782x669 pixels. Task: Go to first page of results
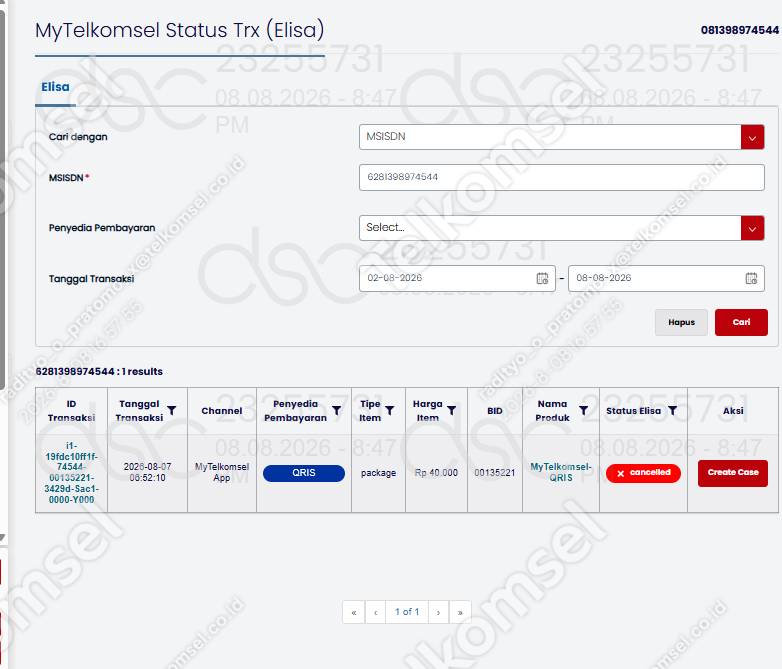(354, 612)
